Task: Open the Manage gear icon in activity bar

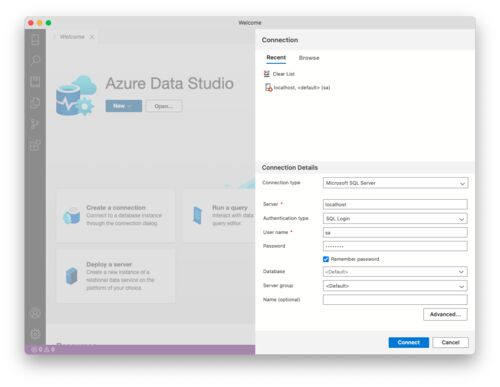Action: click(x=35, y=334)
